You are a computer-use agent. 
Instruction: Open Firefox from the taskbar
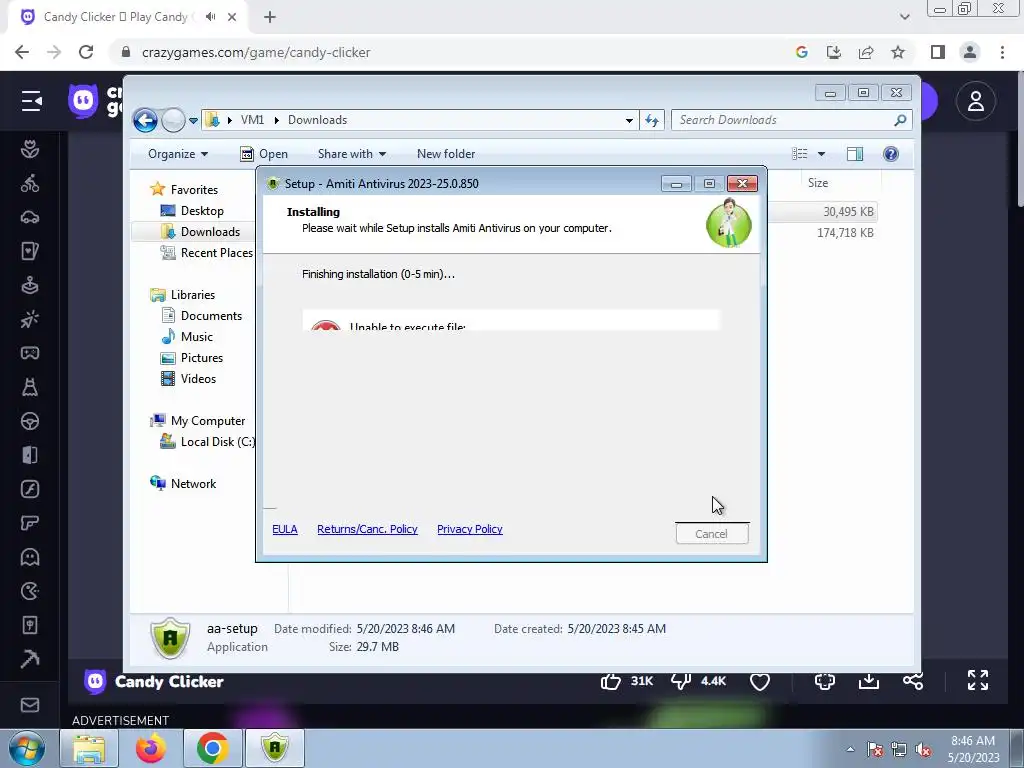[150, 748]
